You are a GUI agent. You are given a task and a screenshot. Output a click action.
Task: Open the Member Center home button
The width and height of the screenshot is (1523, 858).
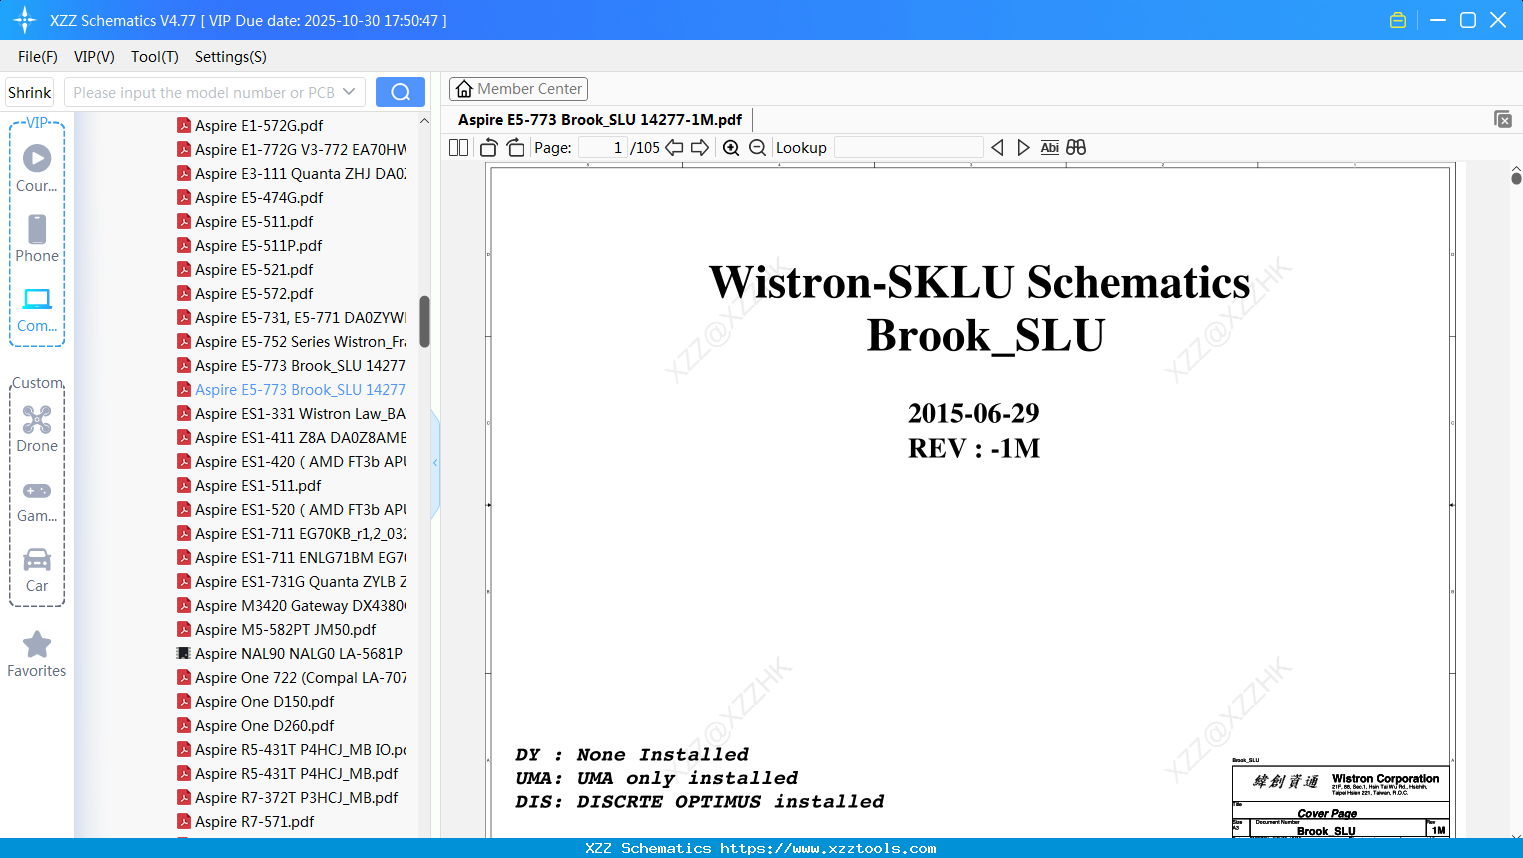pyautogui.click(x=518, y=89)
